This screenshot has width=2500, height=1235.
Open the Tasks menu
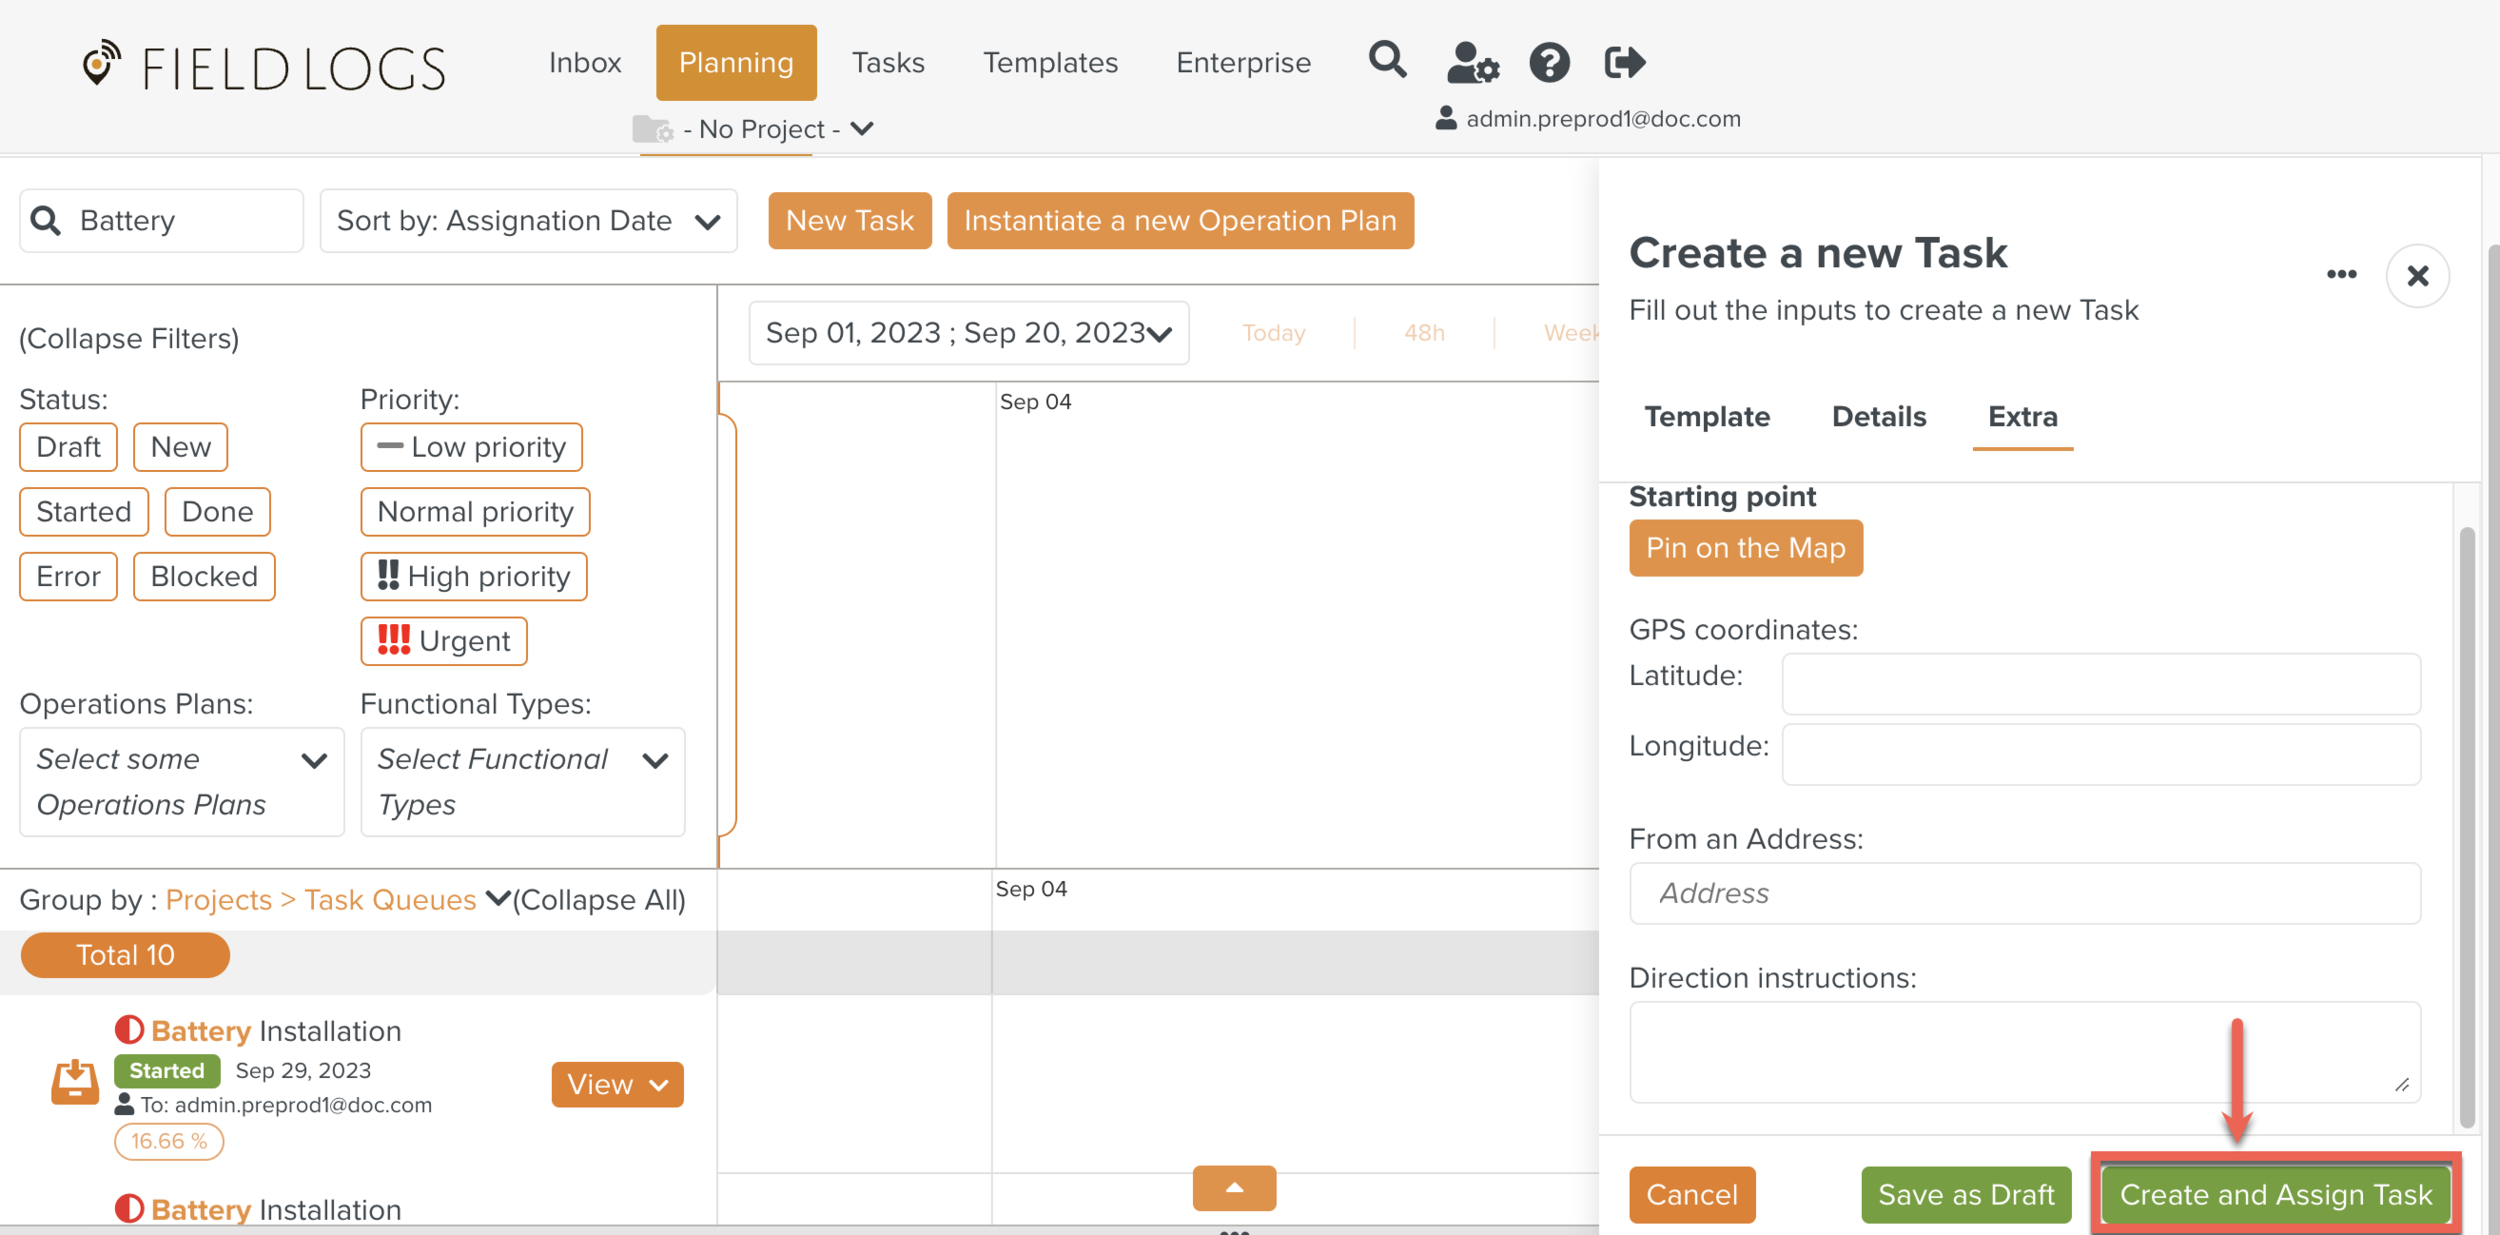click(888, 62)
